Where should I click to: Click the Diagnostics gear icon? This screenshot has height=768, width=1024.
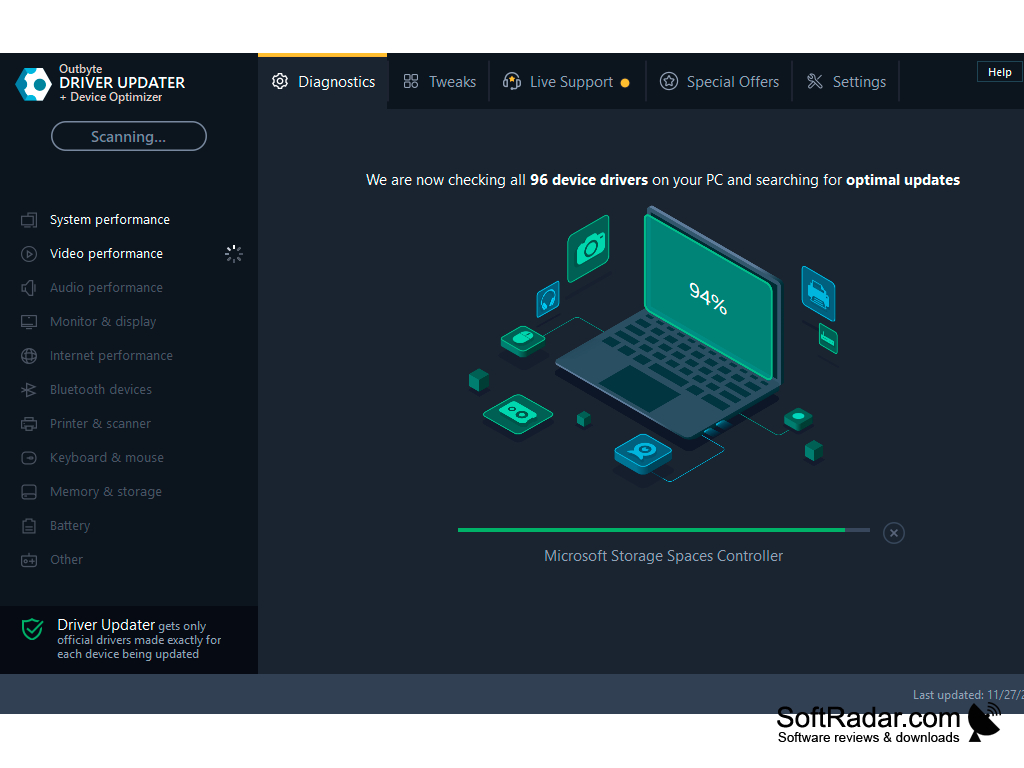point(280,82)
